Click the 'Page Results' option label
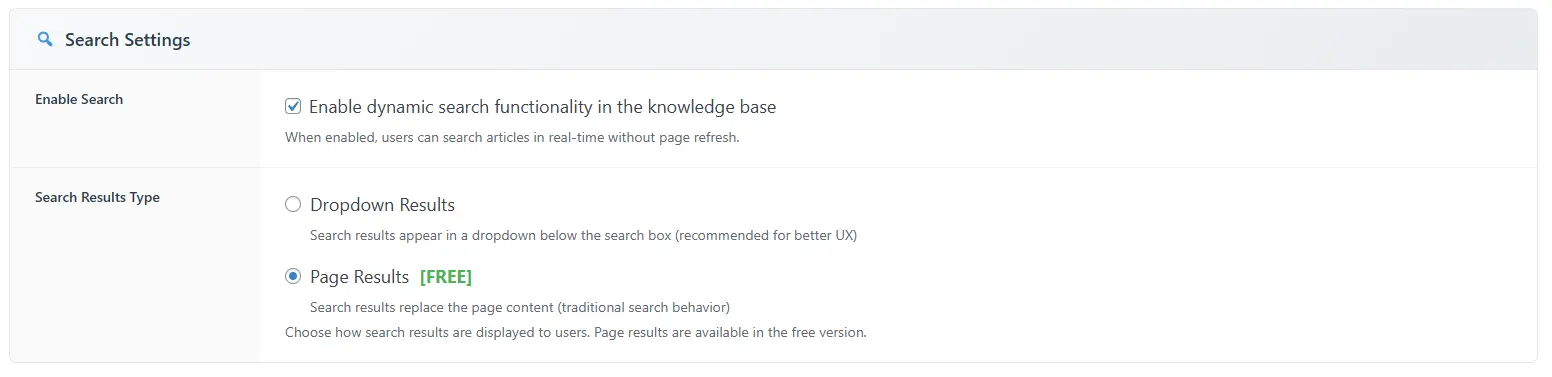This screenshot has width=1552, height=377. [359, 277]
